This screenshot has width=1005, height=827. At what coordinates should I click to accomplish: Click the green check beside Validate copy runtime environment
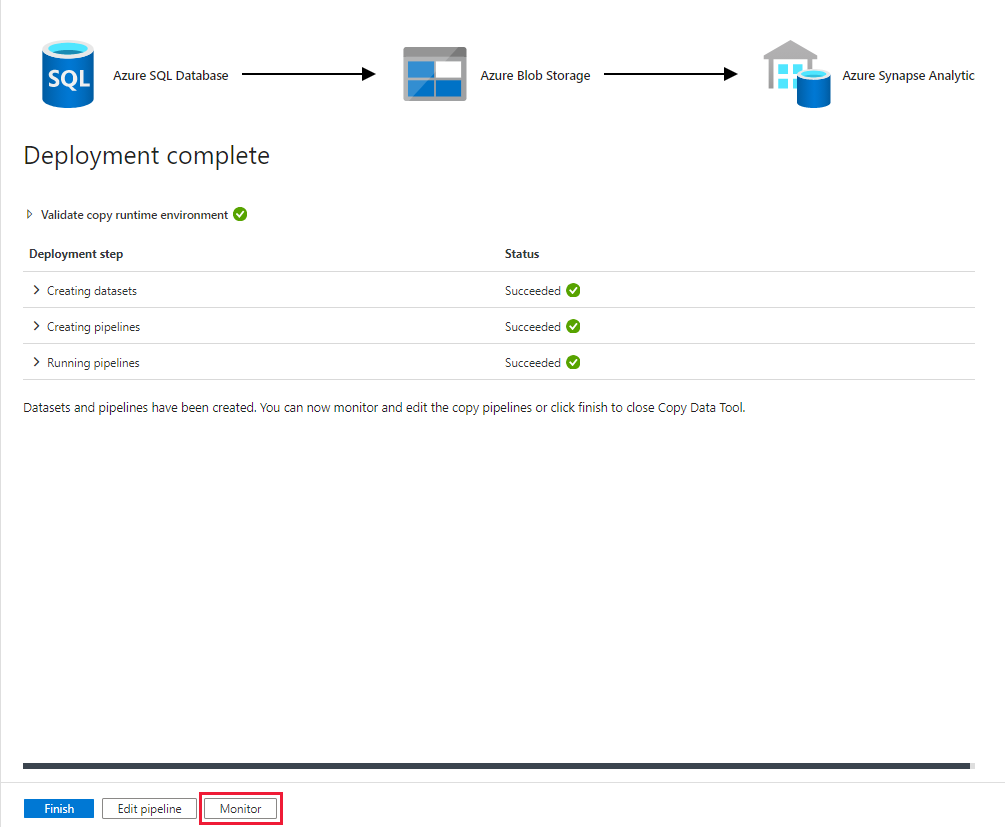click(240, 214)
